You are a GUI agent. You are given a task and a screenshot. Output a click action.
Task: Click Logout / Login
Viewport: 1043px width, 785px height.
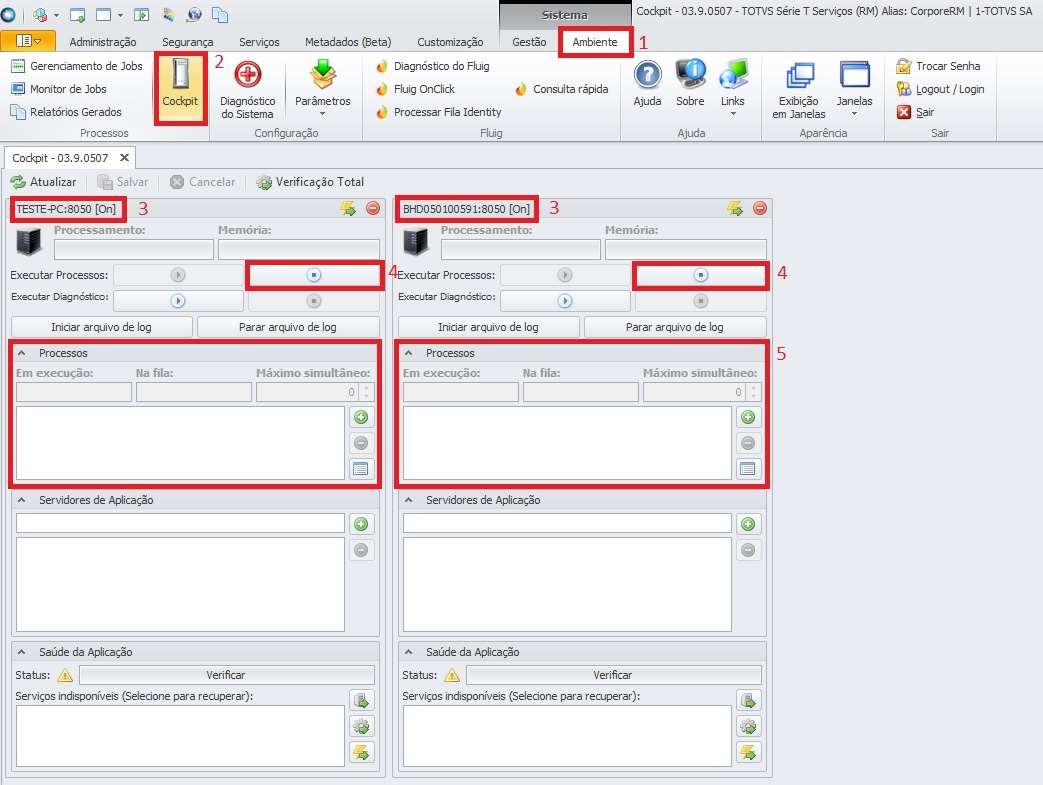(x=941, y=88)
